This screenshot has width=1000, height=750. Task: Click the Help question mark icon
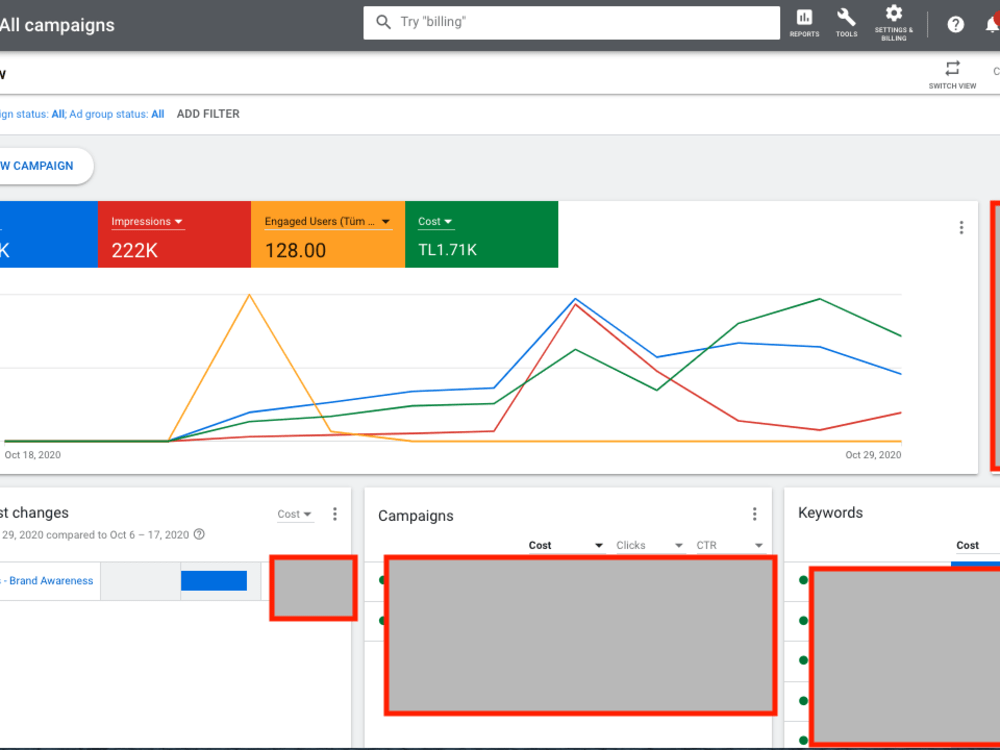955,24
